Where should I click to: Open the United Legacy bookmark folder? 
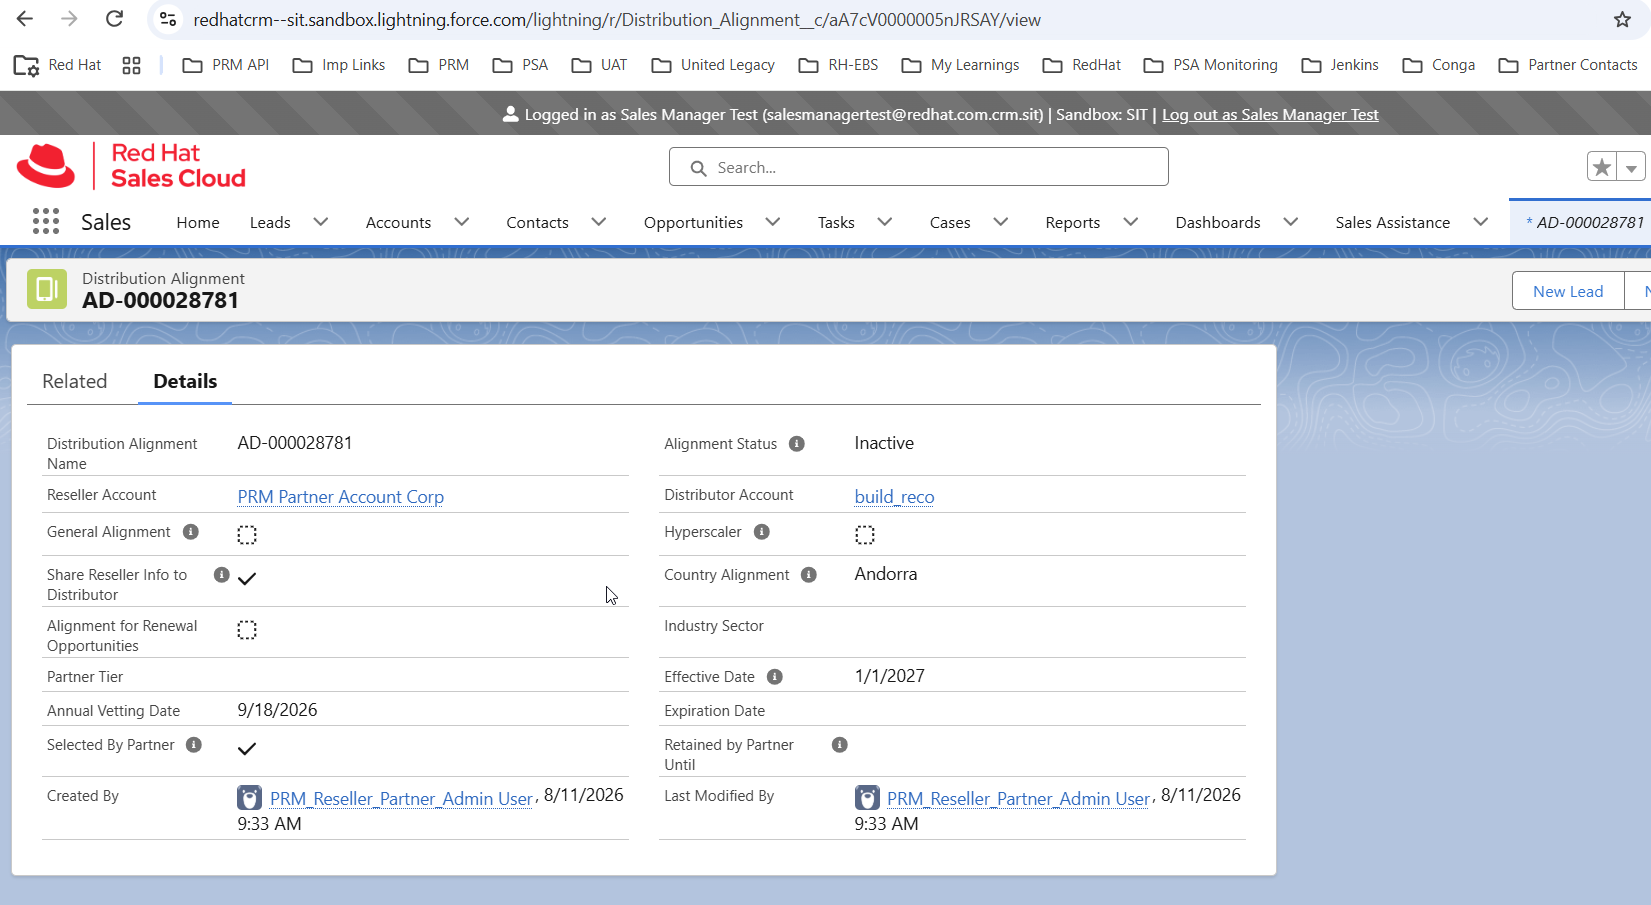[713, 65]
